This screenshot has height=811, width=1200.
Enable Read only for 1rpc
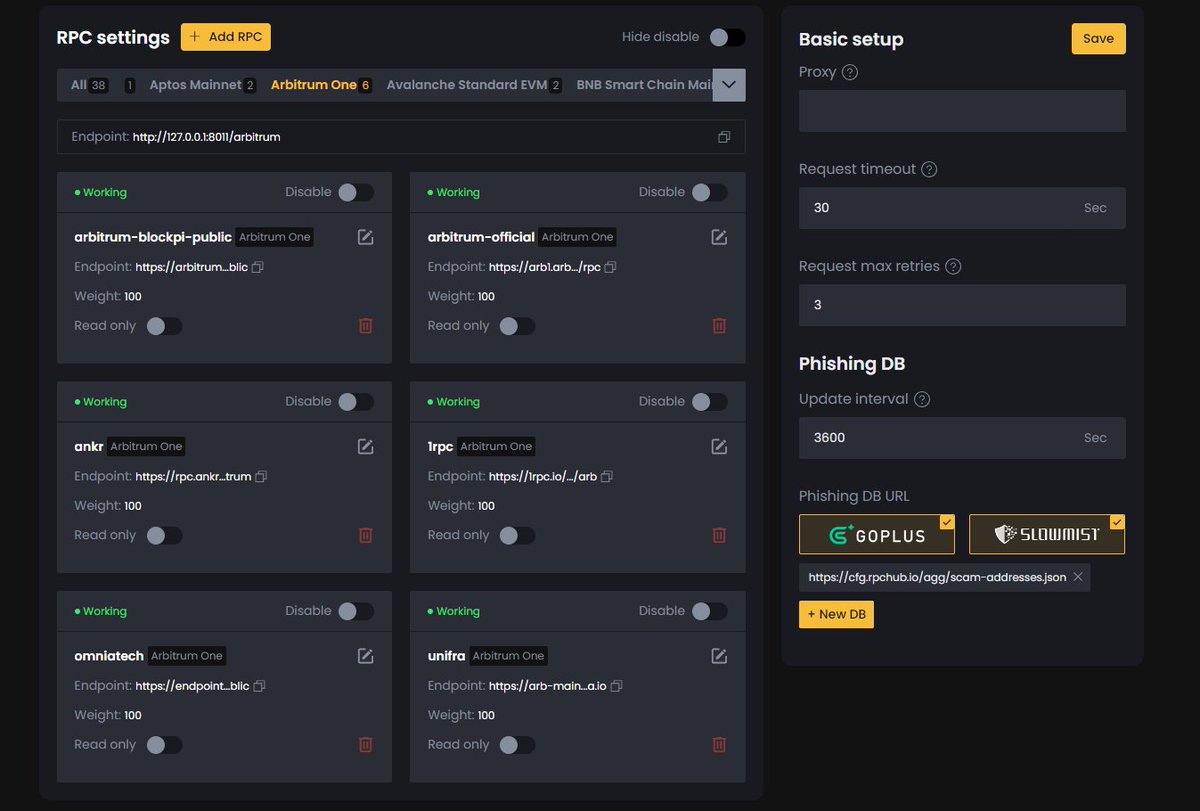[x=518, y=535]
